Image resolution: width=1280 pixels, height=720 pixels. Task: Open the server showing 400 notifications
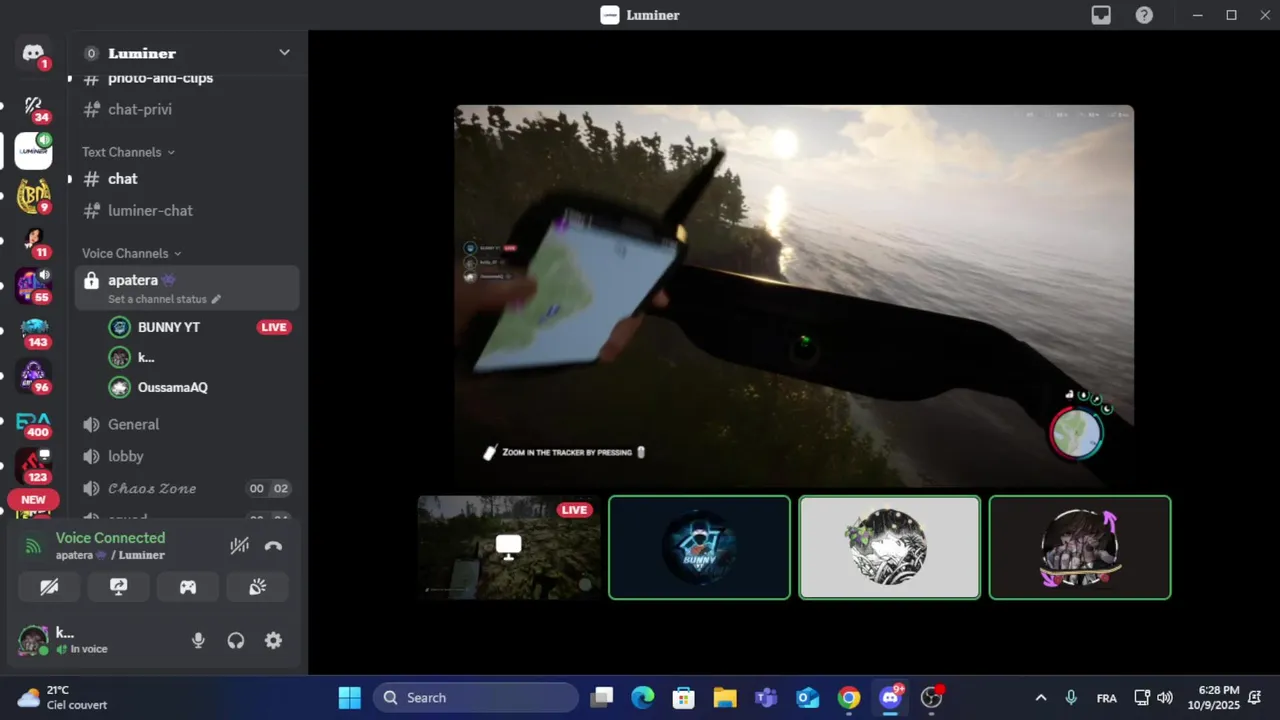[33, 421]
